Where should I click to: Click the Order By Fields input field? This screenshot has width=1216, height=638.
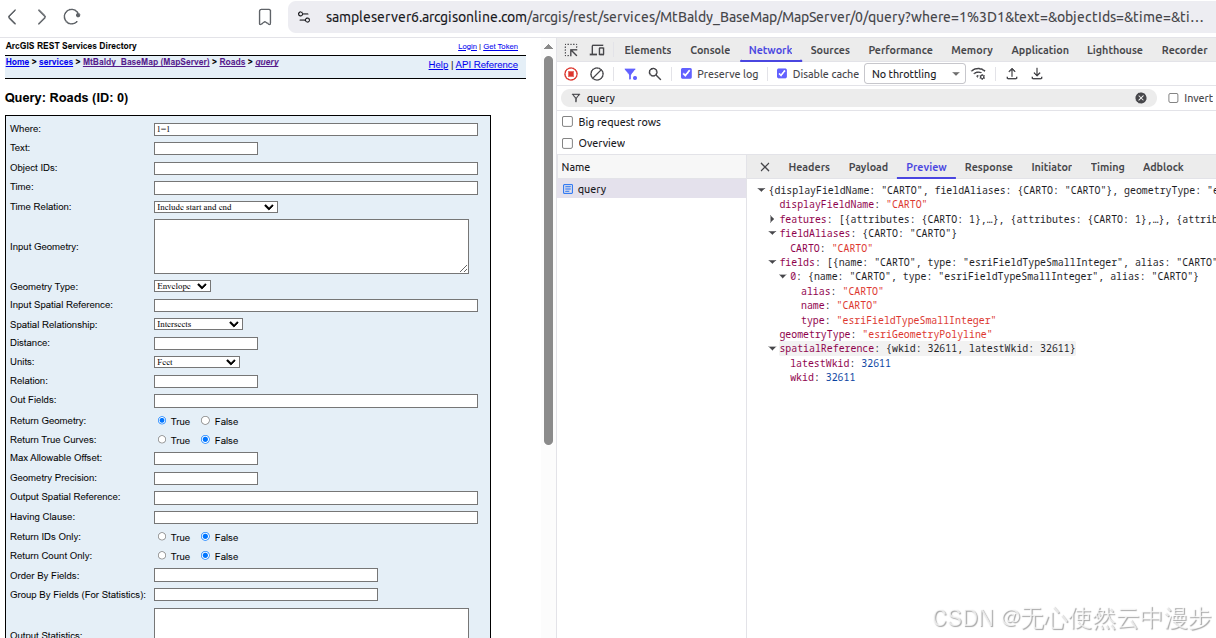point(266,575)
